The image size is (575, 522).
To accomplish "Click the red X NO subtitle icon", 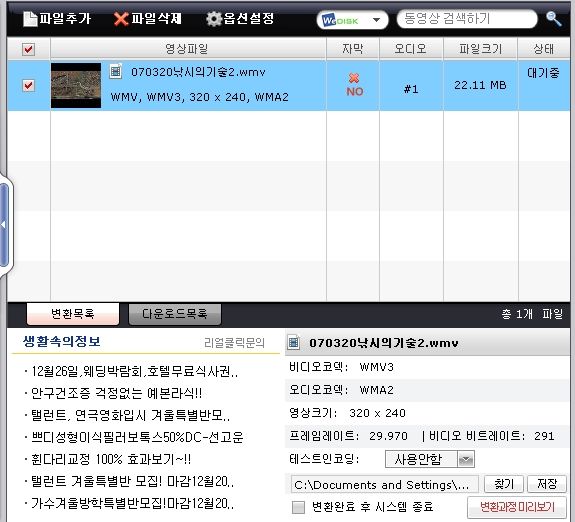I will coord(355,85).
